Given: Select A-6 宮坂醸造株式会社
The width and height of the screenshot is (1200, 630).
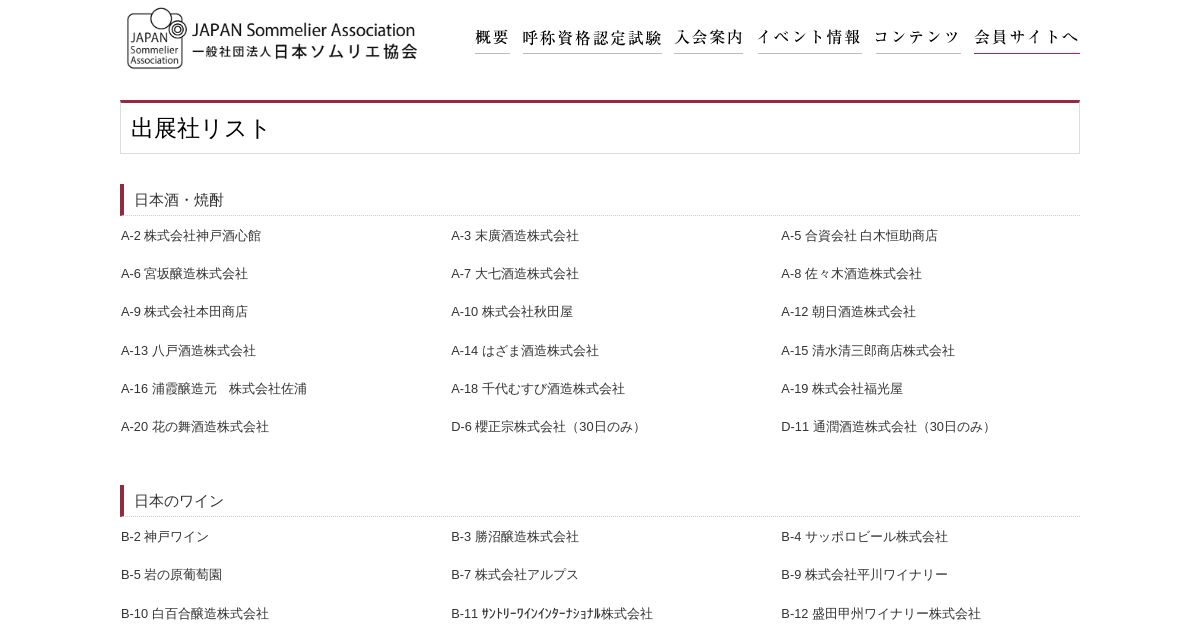Looking at the screenshot, I should [x=184, y=274].
